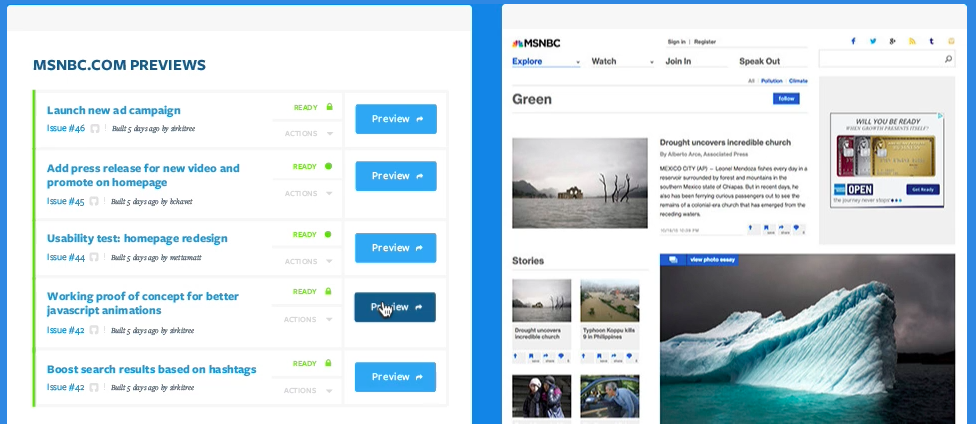This screenshot has width=976, height=434.
Task: Open the large flooded church photo
Action: [x=580, y=183]
